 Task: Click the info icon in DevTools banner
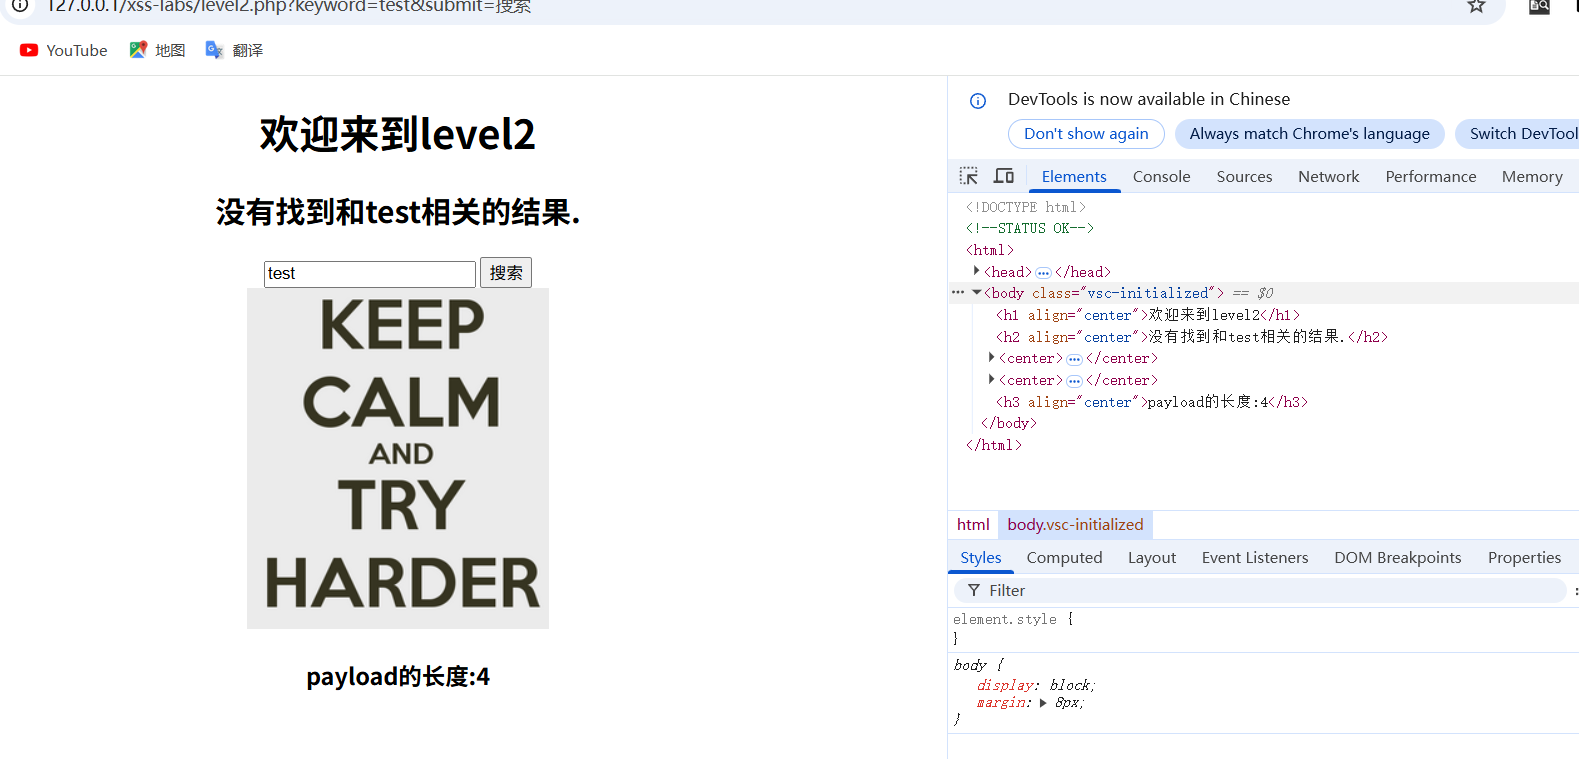(x=978, y=100)
